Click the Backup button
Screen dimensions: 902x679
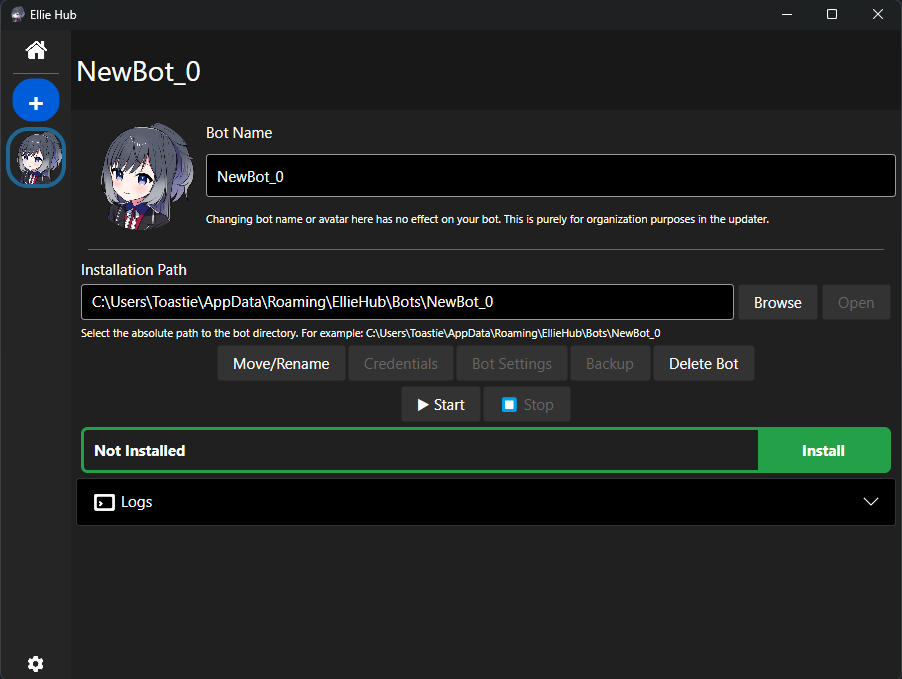(x=610, y=363)
